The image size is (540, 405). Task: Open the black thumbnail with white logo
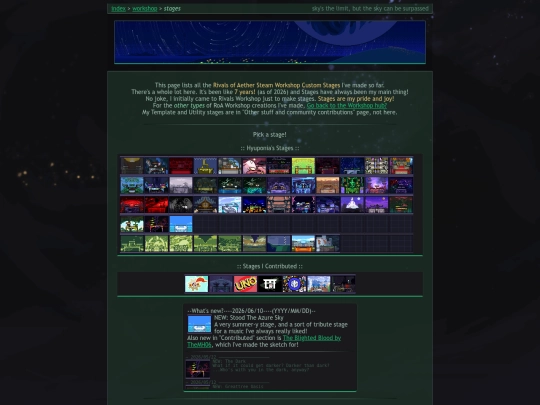click(270, 284)
